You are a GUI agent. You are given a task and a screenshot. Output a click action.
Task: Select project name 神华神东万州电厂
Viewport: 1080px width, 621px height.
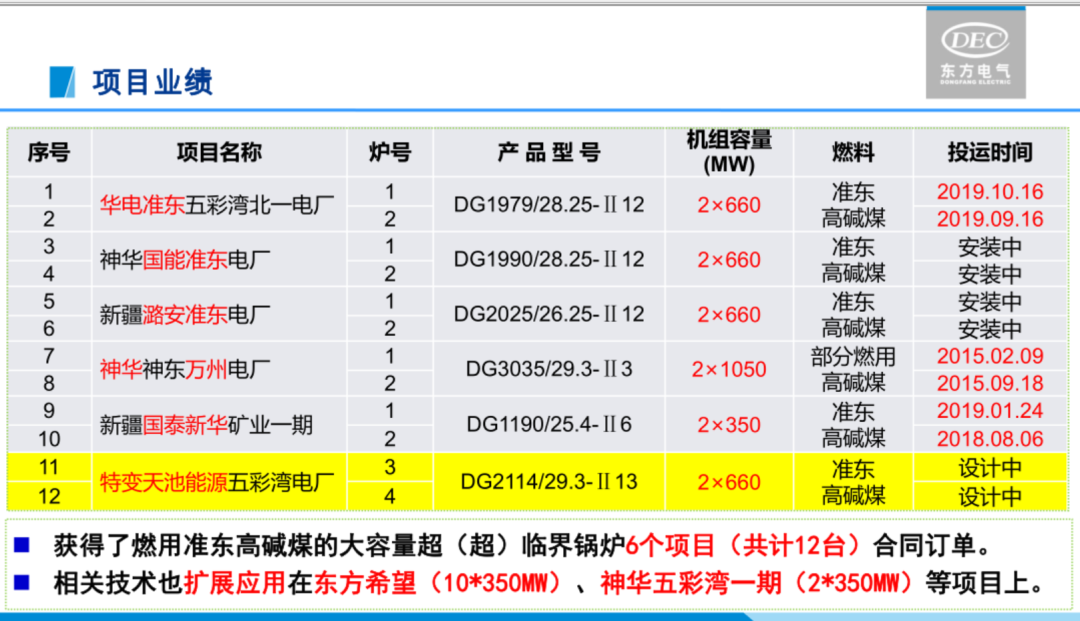tap(185, 370)
